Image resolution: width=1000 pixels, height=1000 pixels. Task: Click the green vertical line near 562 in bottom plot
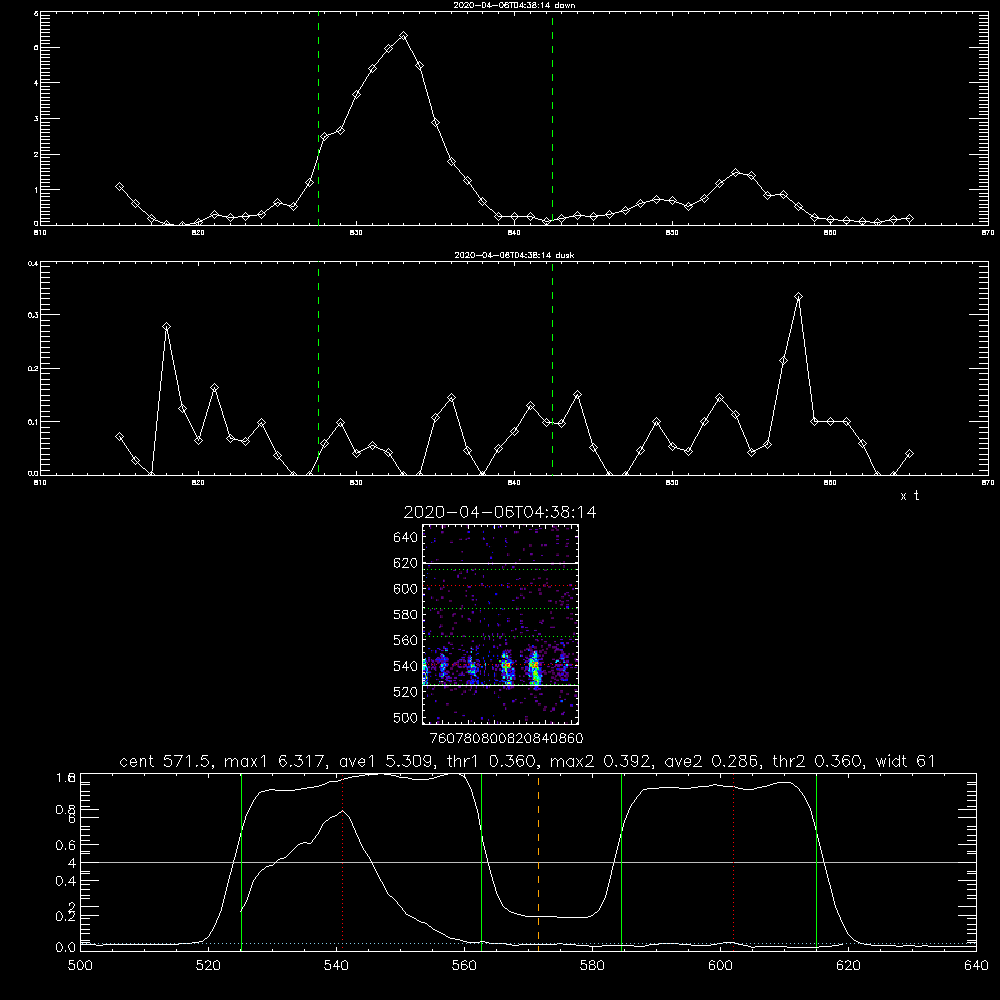[x=481, y=861]
